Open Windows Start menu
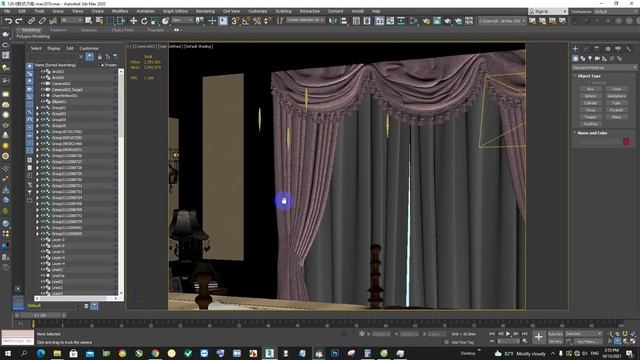The width and height of the screenshot is (640, 360). (x=7, y=353)
